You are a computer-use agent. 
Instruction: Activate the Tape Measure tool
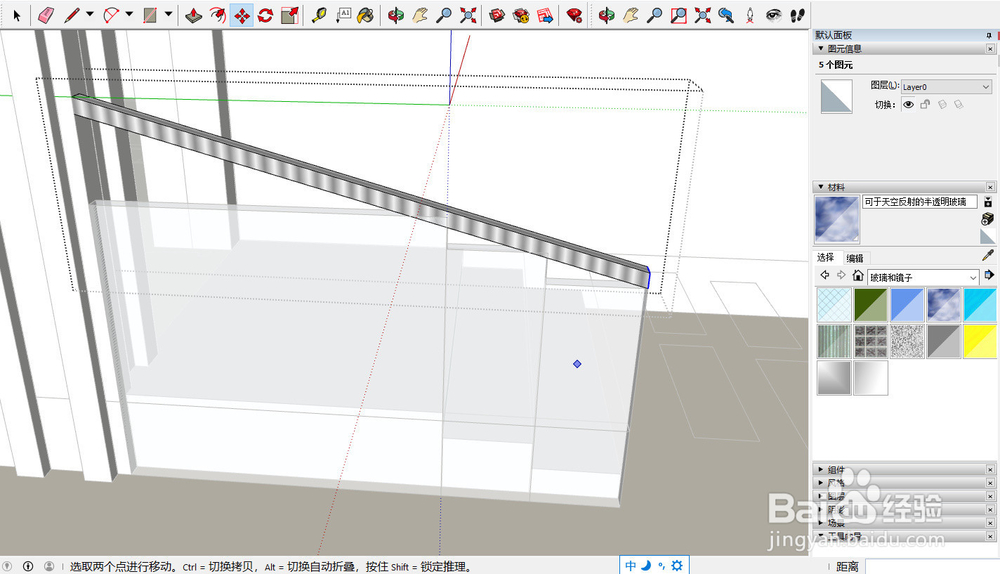319,15
